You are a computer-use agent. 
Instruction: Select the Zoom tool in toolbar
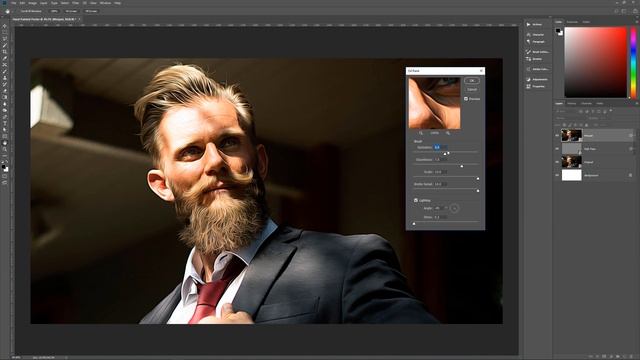[x=5, y=149]
